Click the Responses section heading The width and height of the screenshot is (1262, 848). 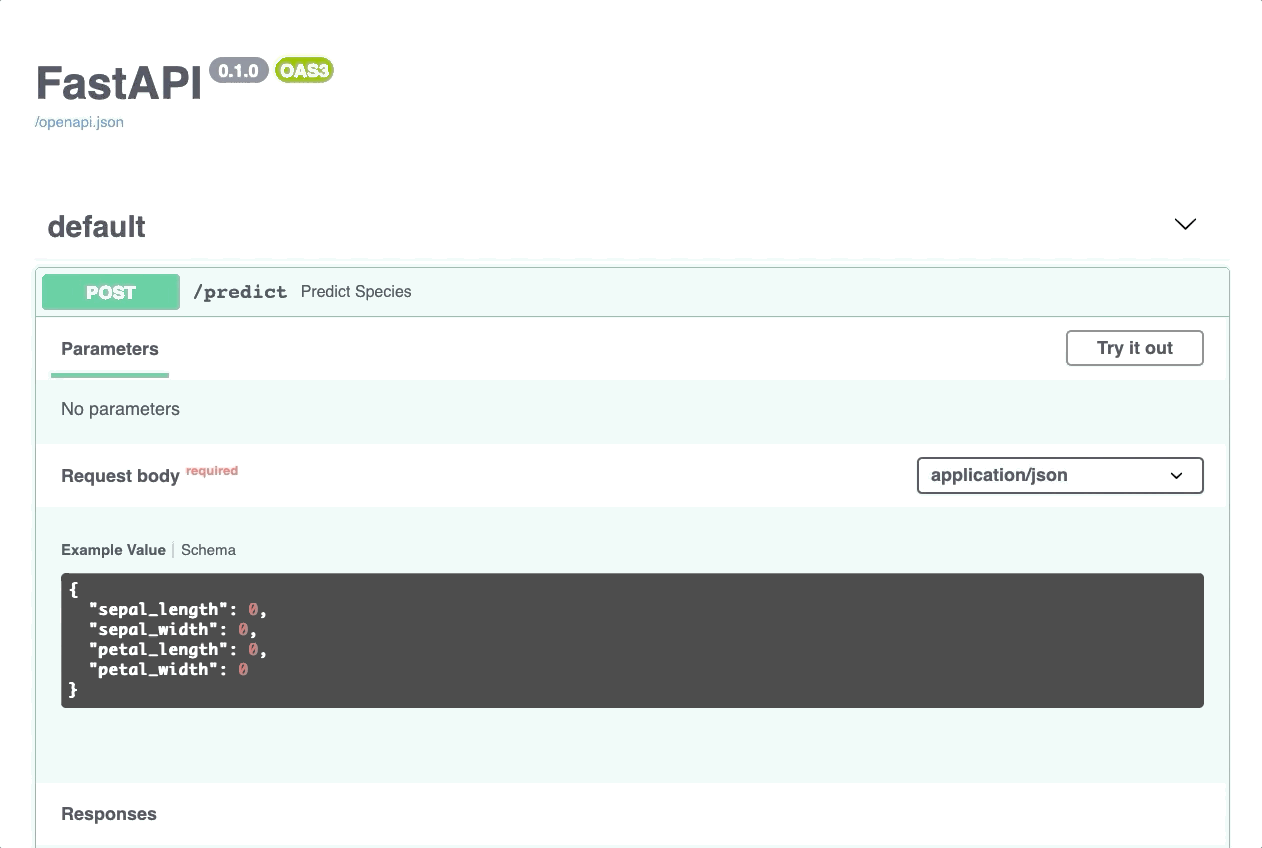tap(109, 814)
